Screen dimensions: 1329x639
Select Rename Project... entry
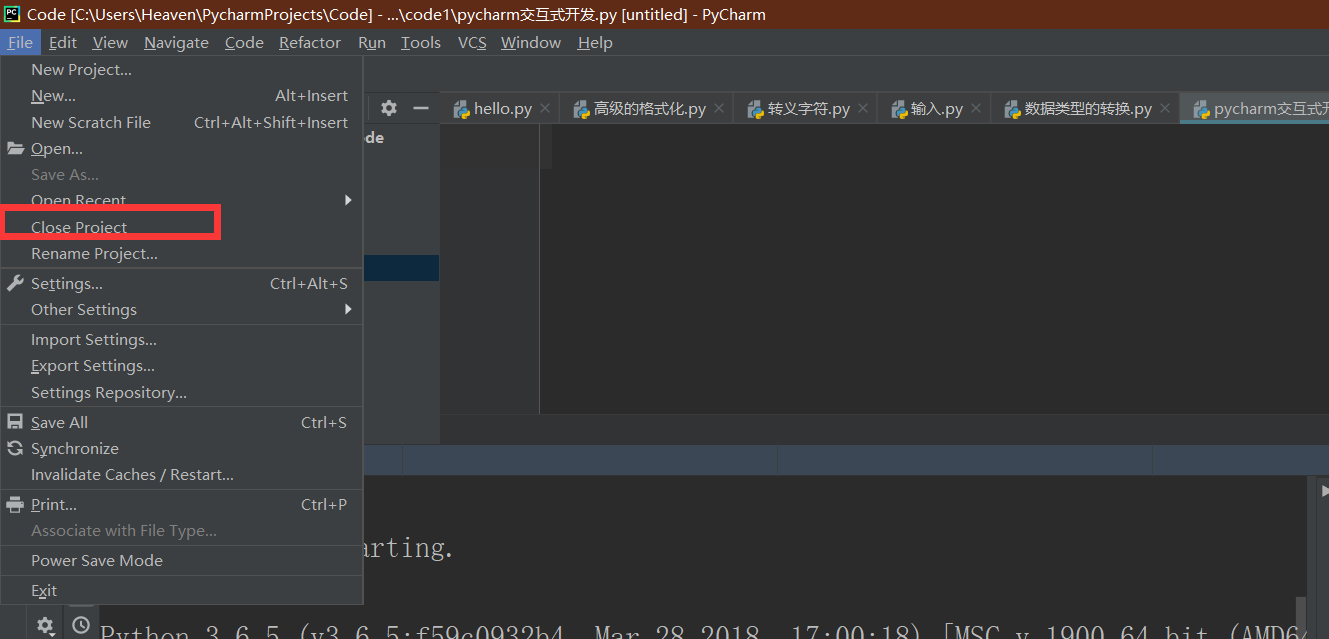click(x=181, y=254)
